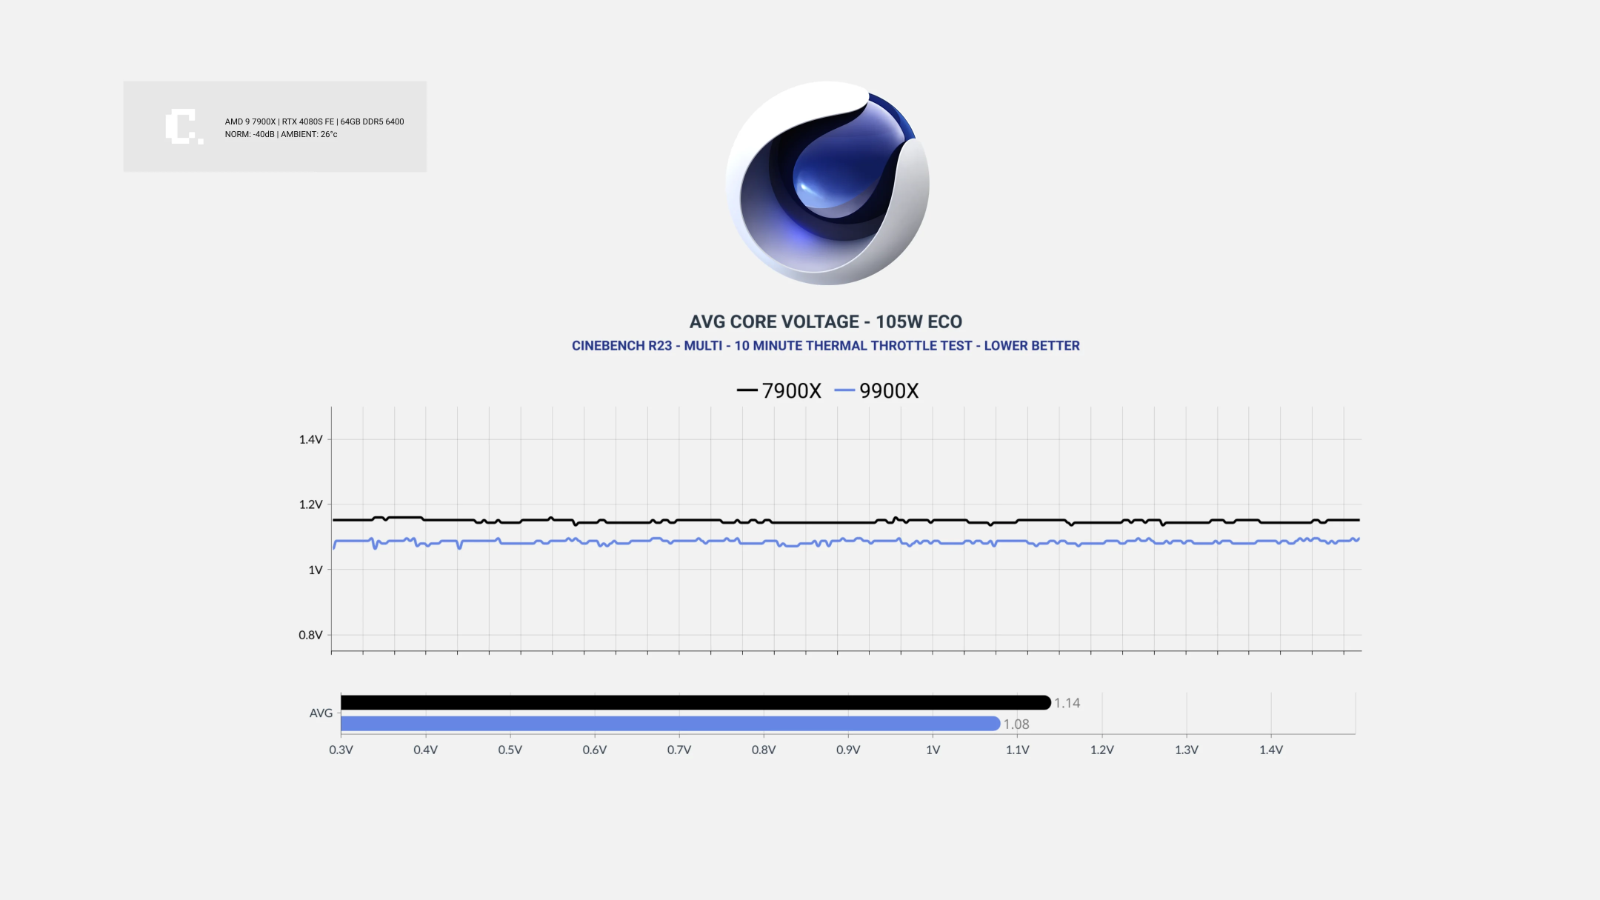Select the black 7900X average bar

(x=696, y=703)
